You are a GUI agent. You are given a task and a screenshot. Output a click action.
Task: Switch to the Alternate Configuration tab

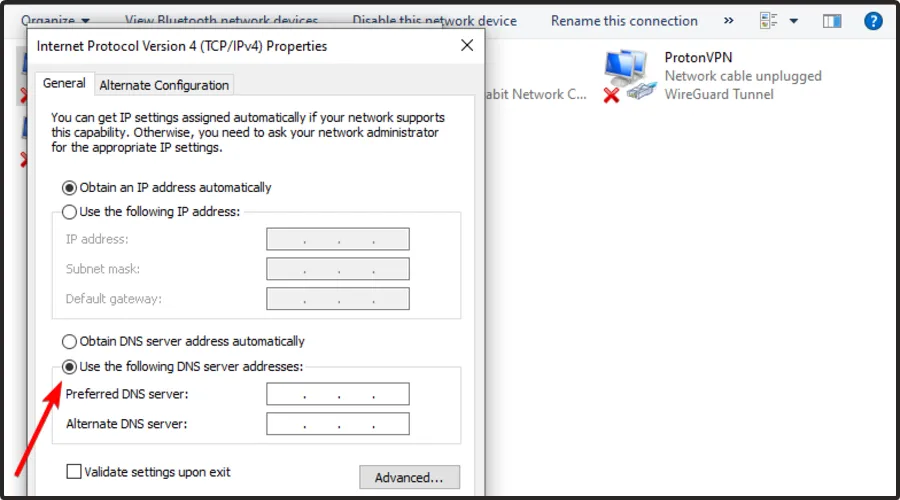(165, 85)
